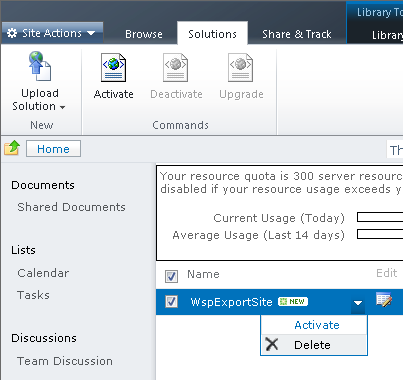Toggle the select-all checkbox in header
Screen dimensions: 403x380
click(171, 276)
